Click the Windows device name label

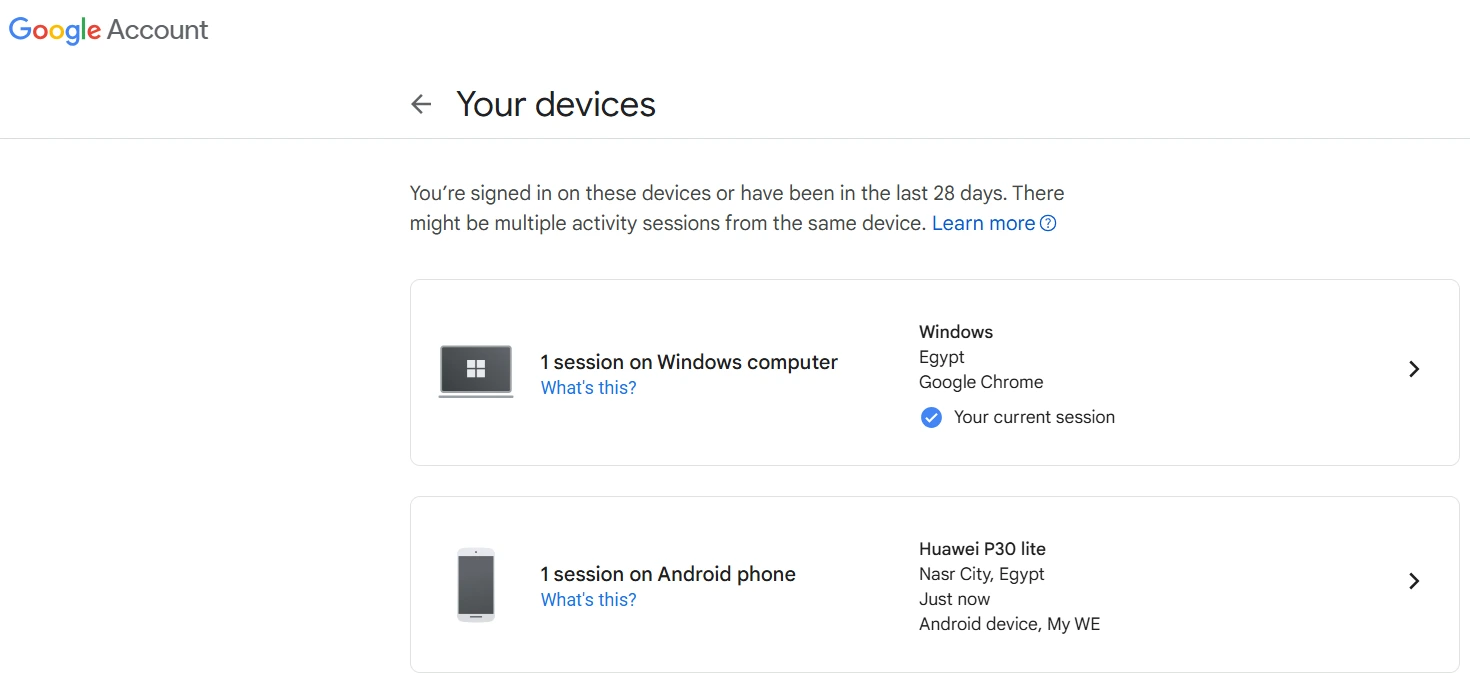tap(956, 332)
